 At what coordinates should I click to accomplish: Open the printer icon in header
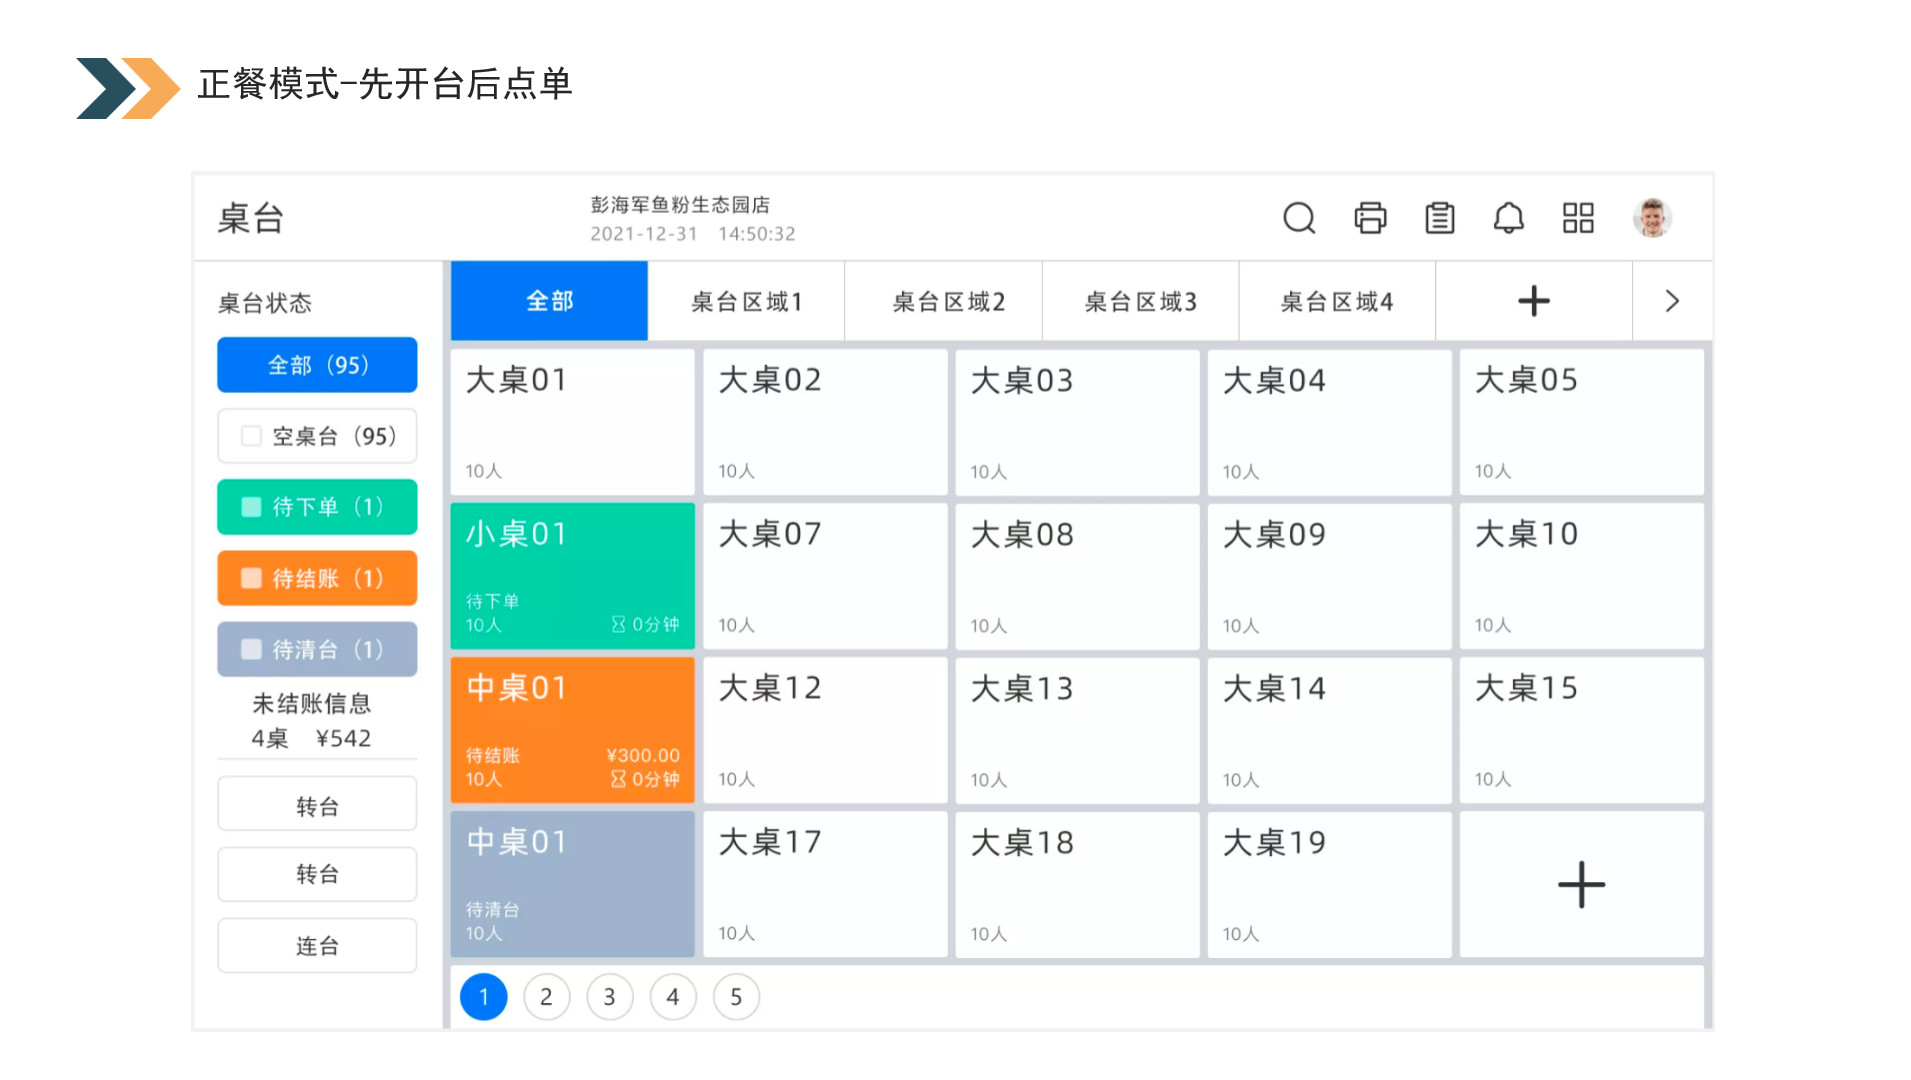1369,218
